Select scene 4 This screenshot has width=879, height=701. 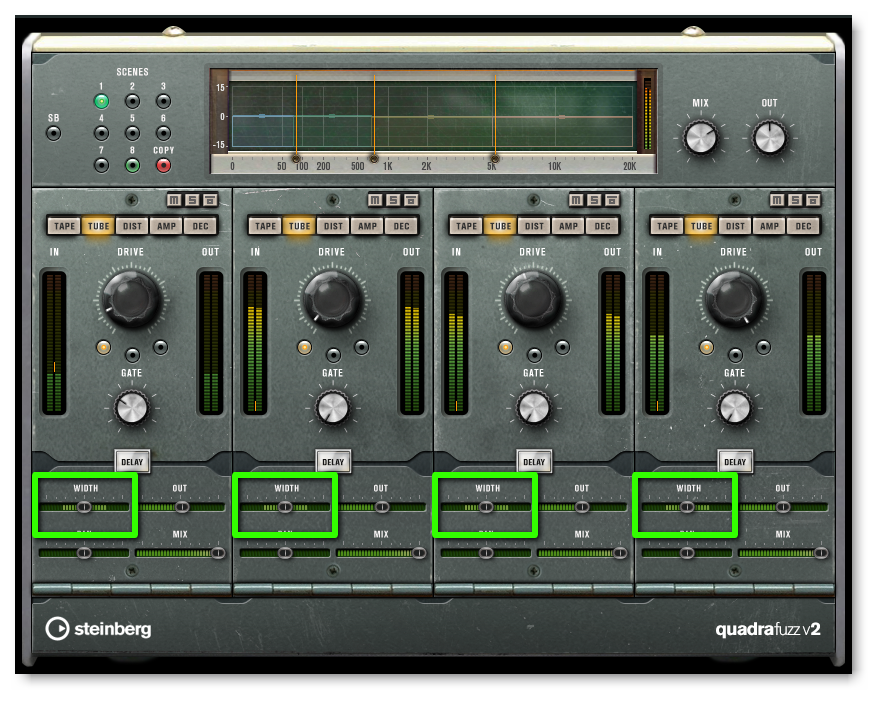[101, 133]
